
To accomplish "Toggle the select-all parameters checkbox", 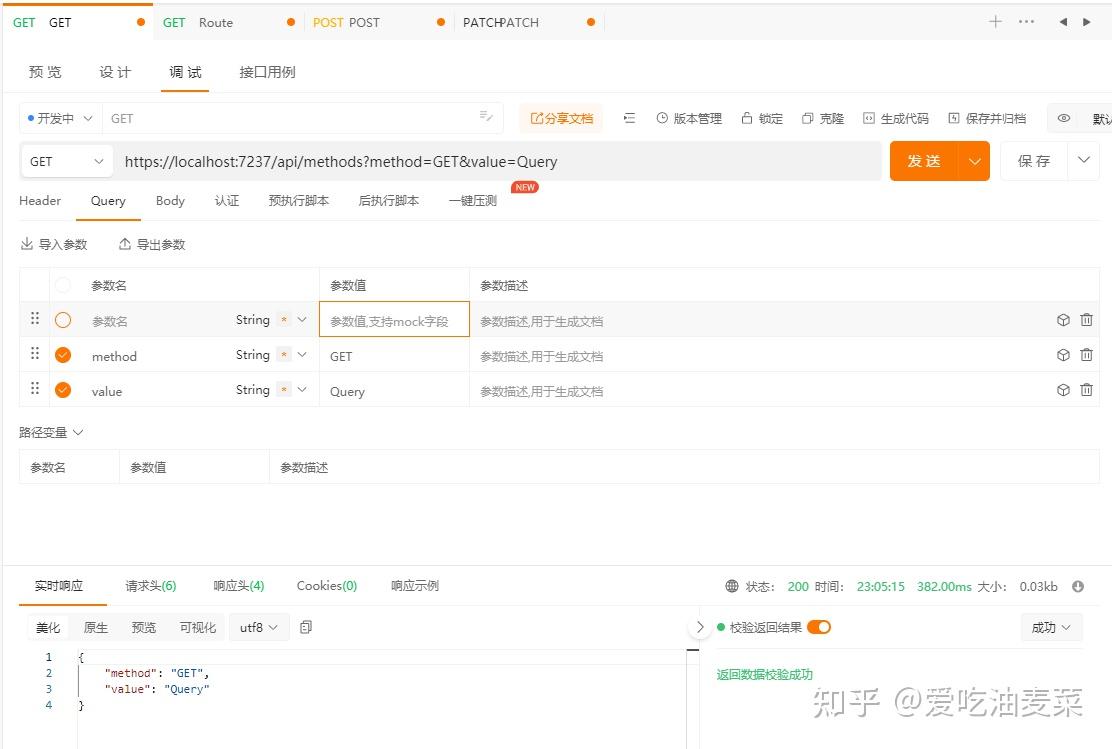I will (63, 285).
